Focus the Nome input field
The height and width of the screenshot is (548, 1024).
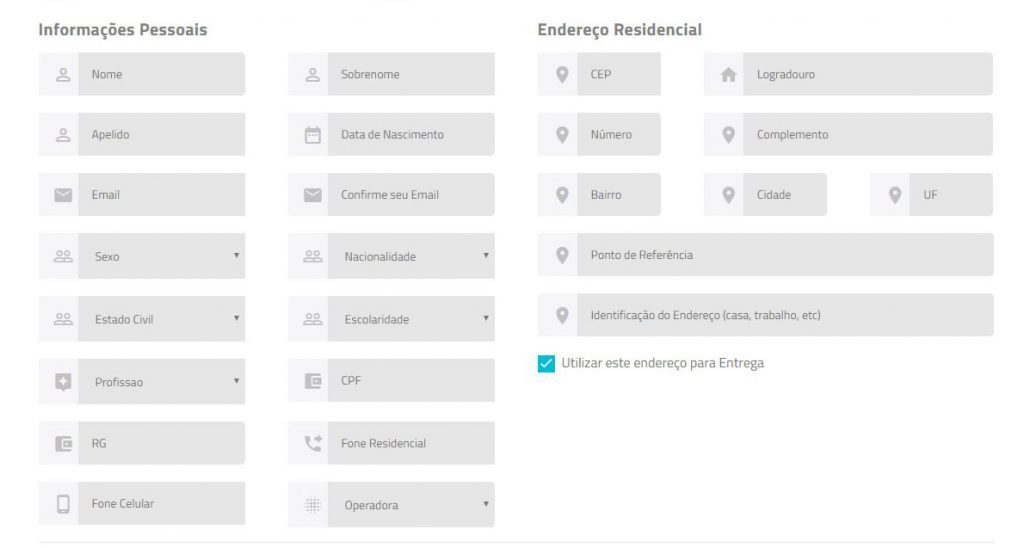click(x=161, y=75)
